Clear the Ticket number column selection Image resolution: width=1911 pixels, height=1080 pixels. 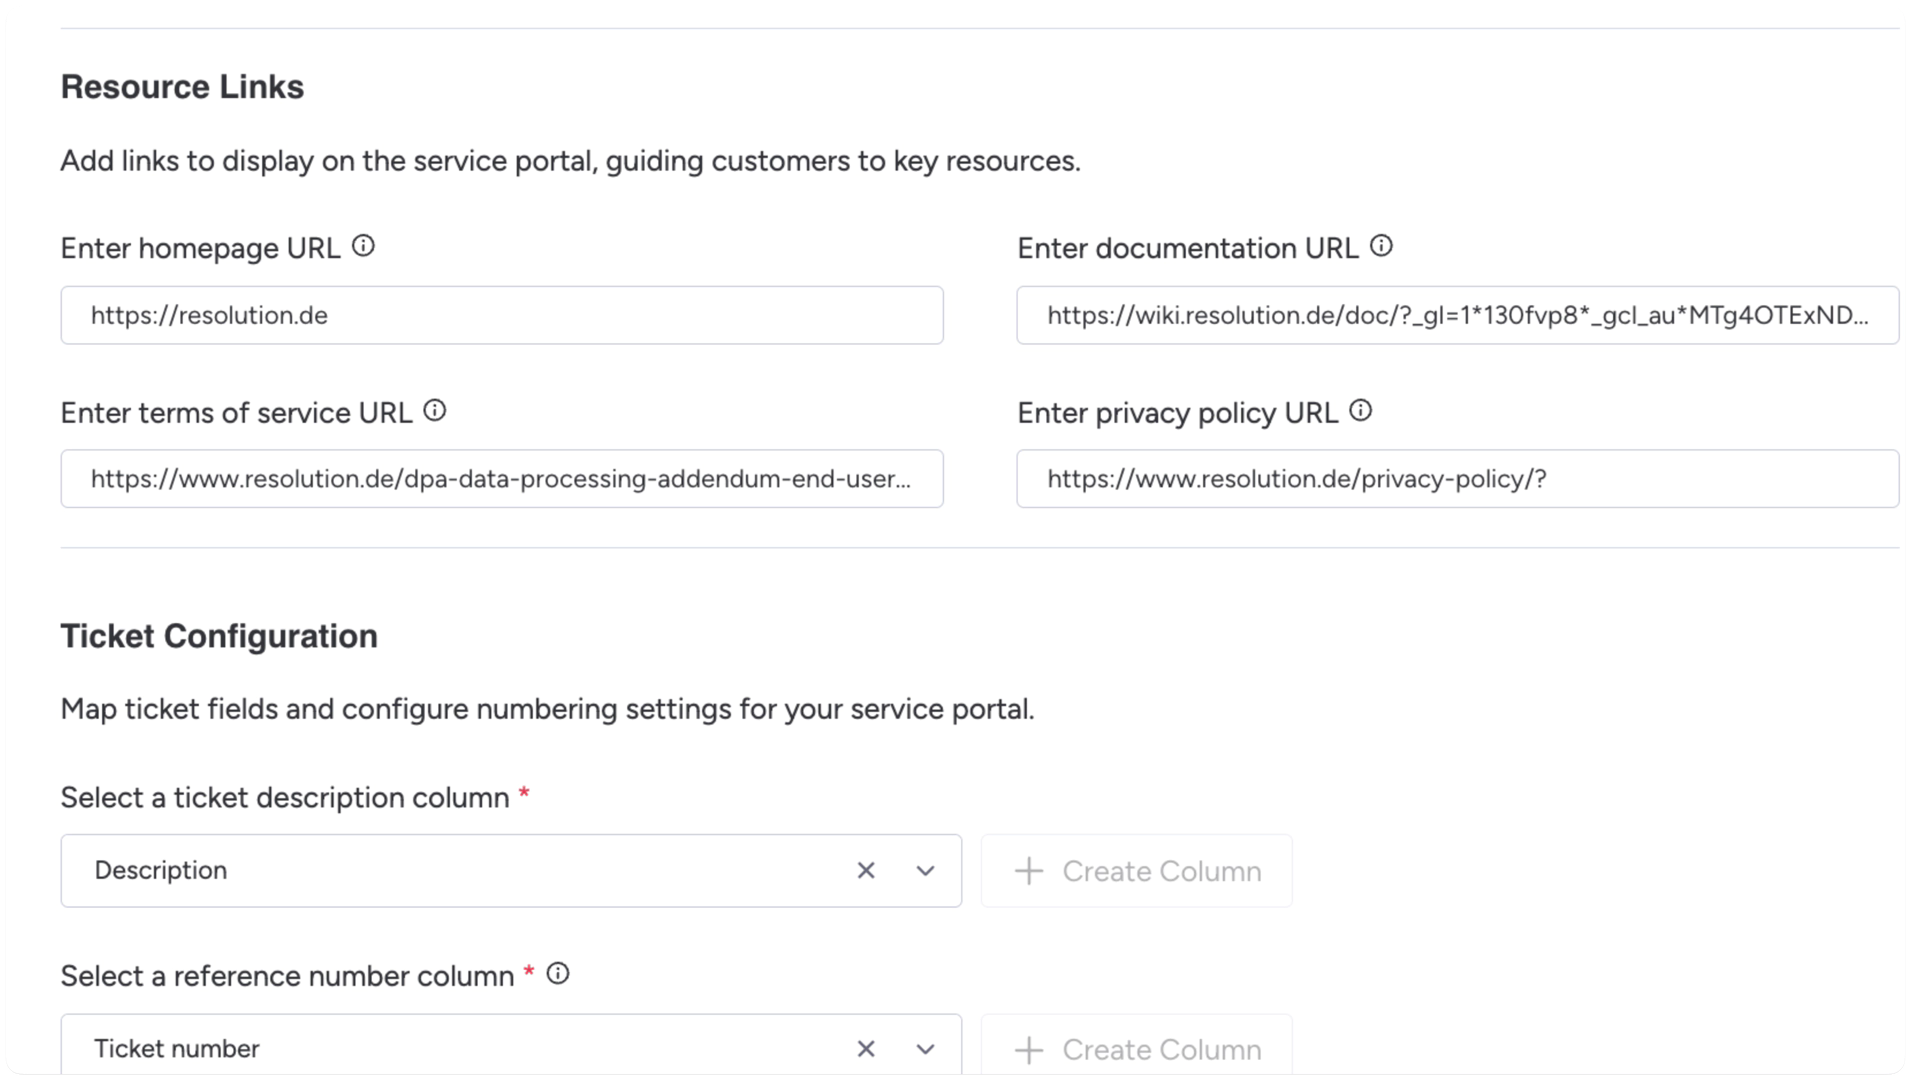click(x=866, y=1049)
